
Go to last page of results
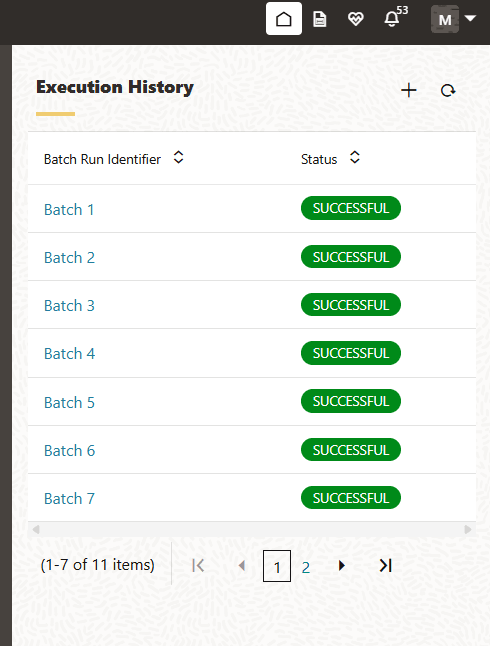click(x=386, y=566)
